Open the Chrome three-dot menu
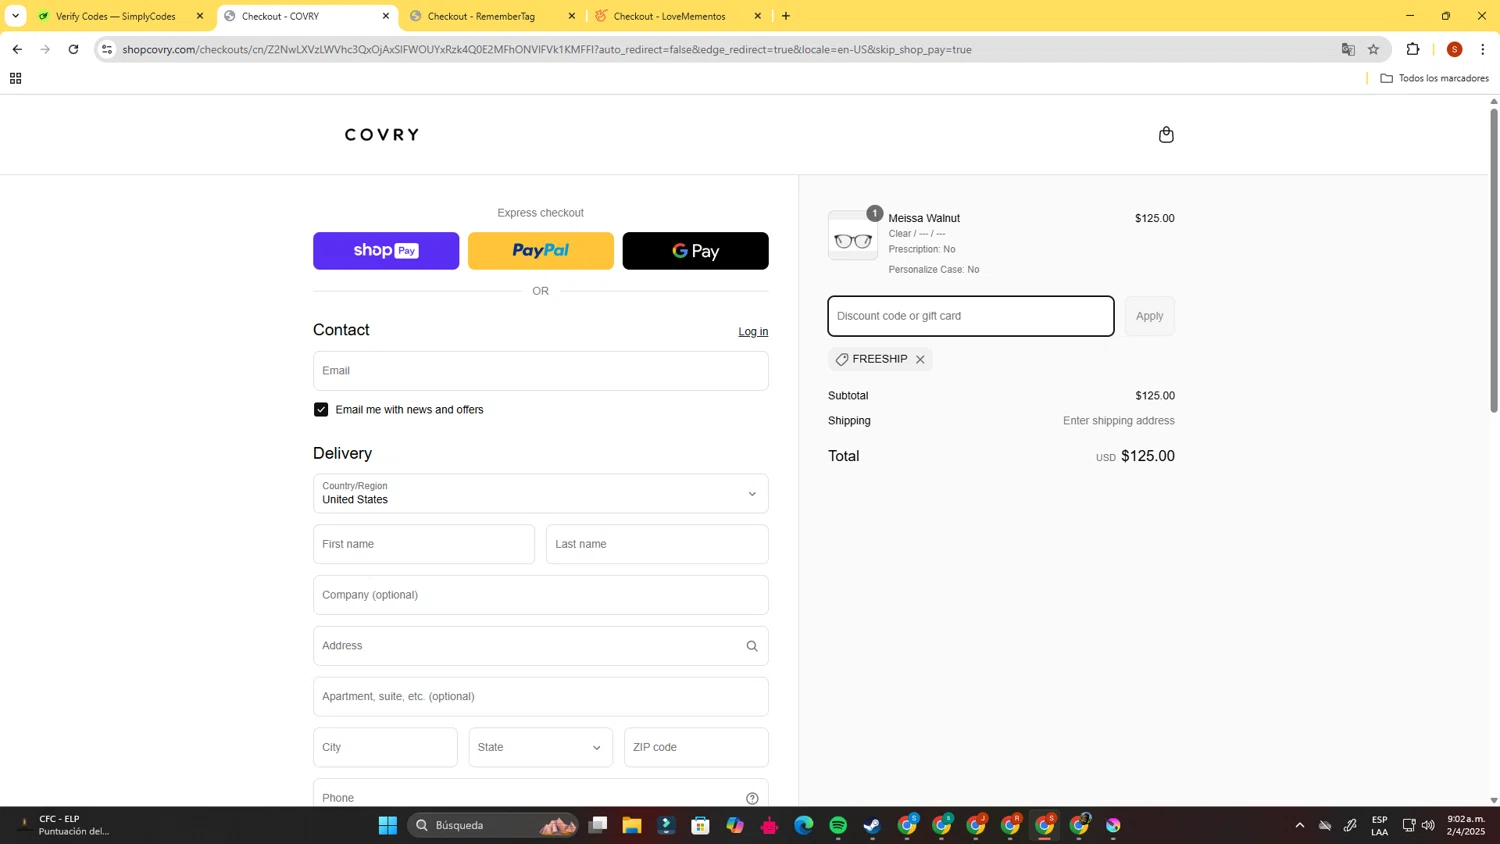The image size is (1500, 844). point(1483,49)
